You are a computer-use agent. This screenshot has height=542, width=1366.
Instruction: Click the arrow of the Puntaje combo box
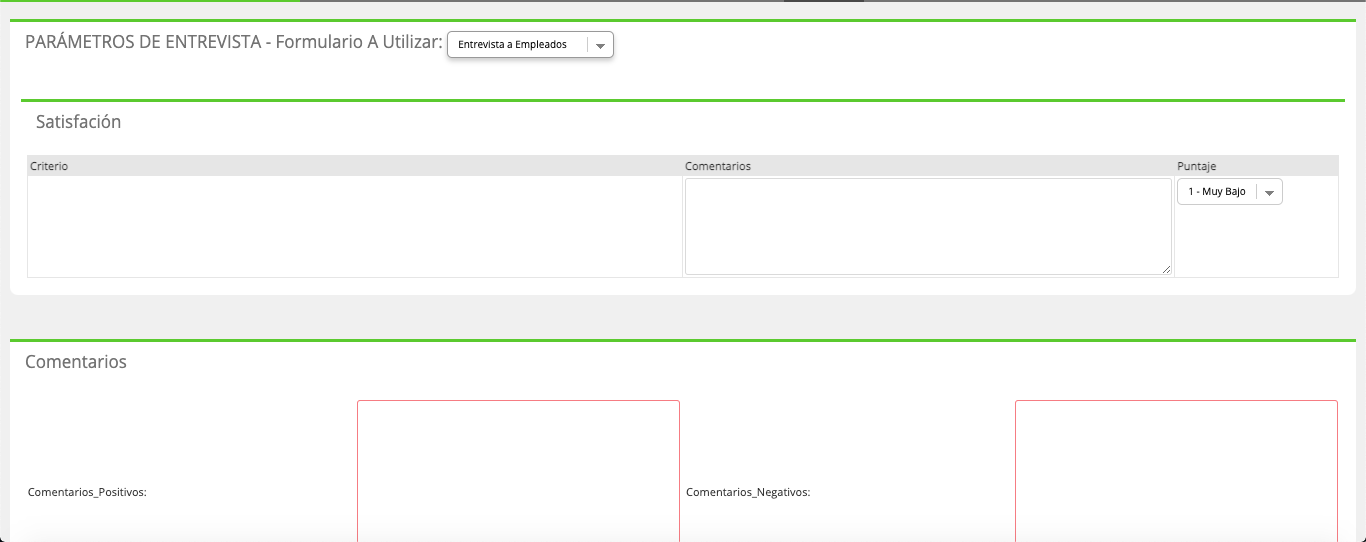1269,192
